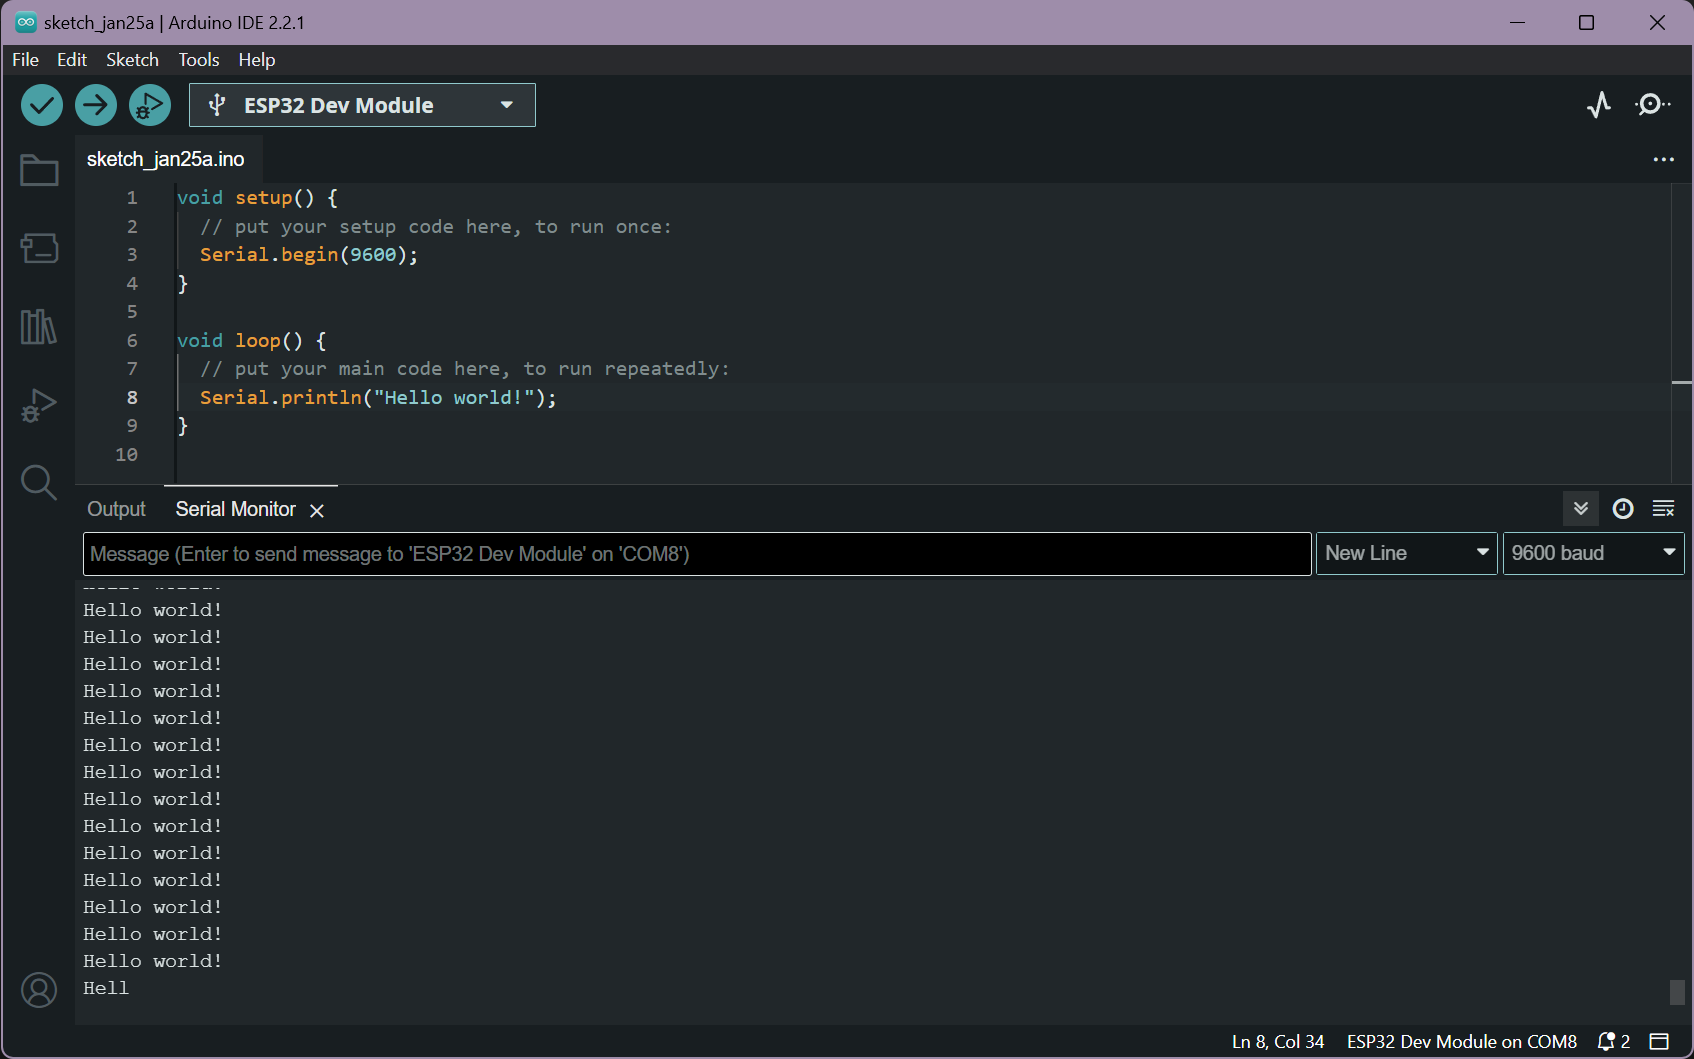Open the Help menu
This screenshot has width=1694, height=1059.
point(257,60)
